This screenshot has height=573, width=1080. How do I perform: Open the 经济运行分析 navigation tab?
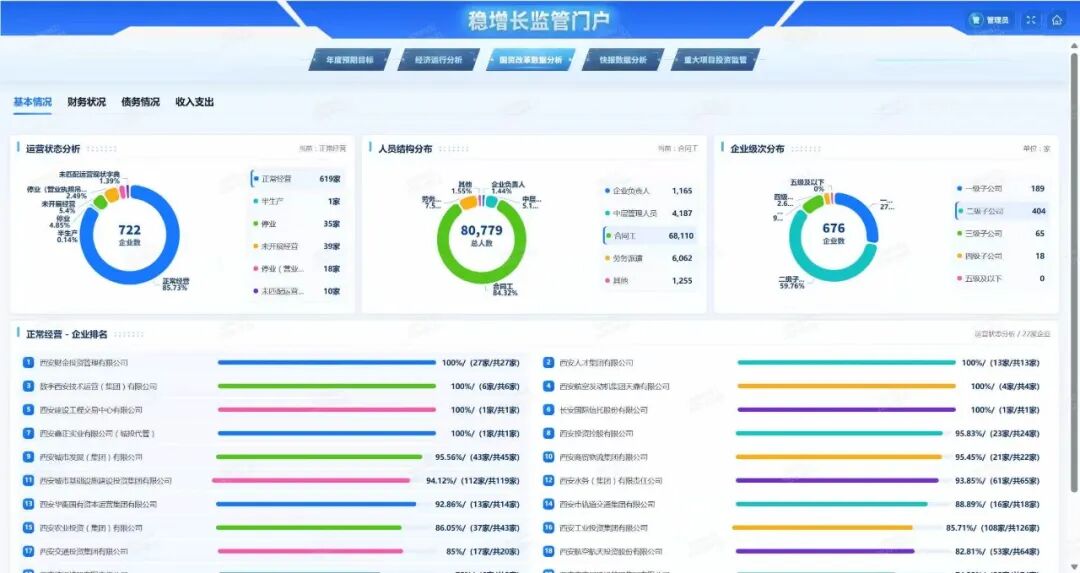pos(438,60)
